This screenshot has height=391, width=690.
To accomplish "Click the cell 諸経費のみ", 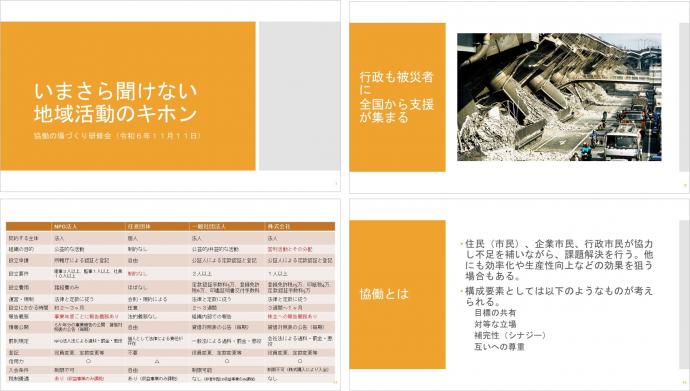I will (x=66, y=287).
